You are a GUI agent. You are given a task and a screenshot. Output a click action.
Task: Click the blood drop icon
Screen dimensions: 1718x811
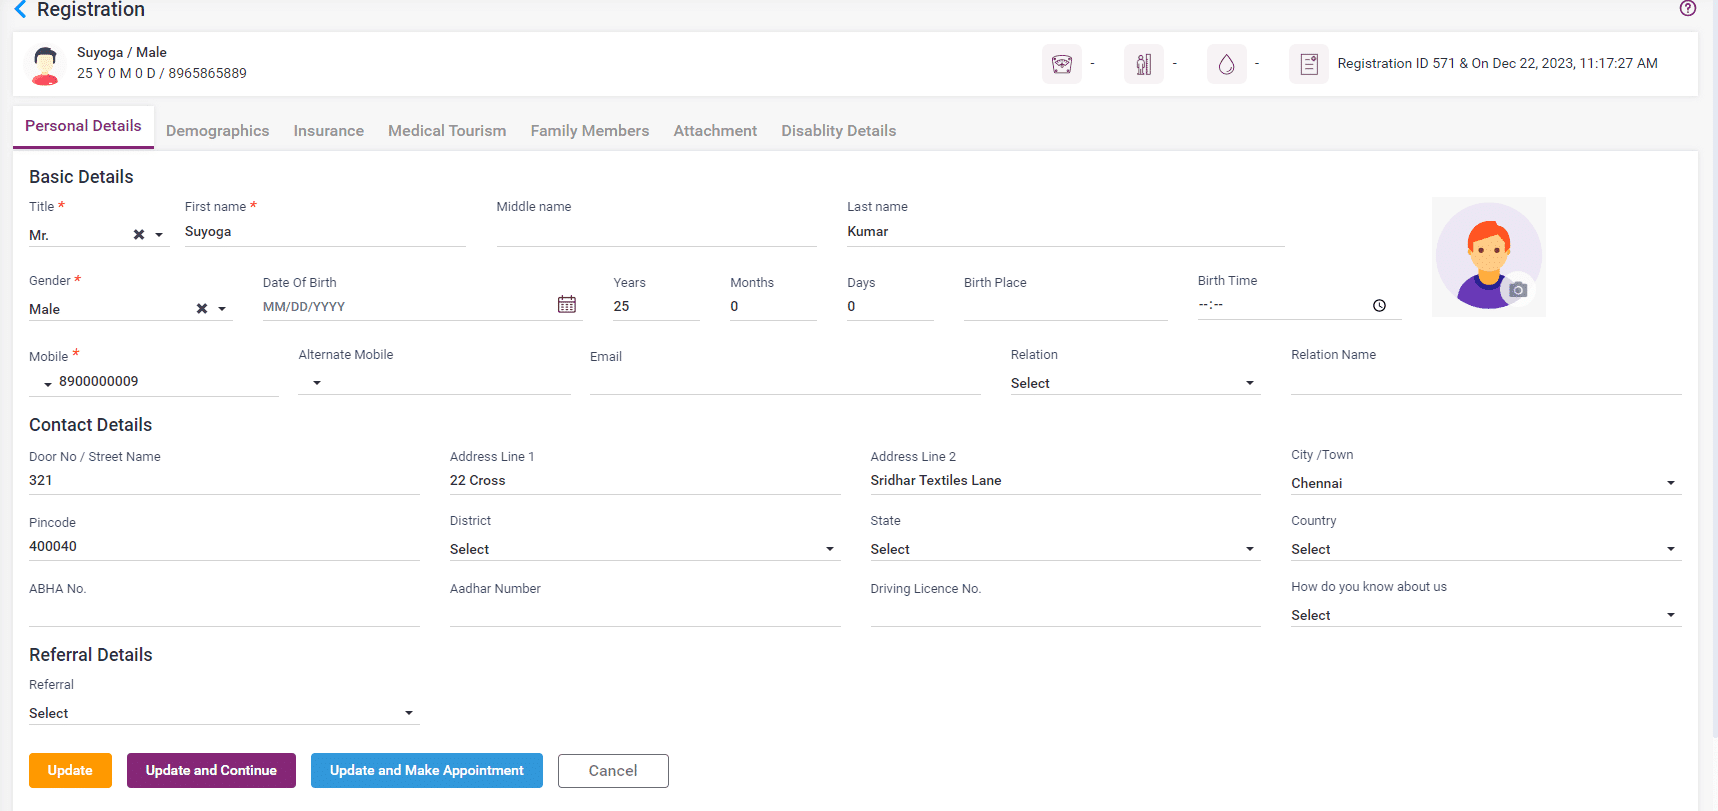1226,64
